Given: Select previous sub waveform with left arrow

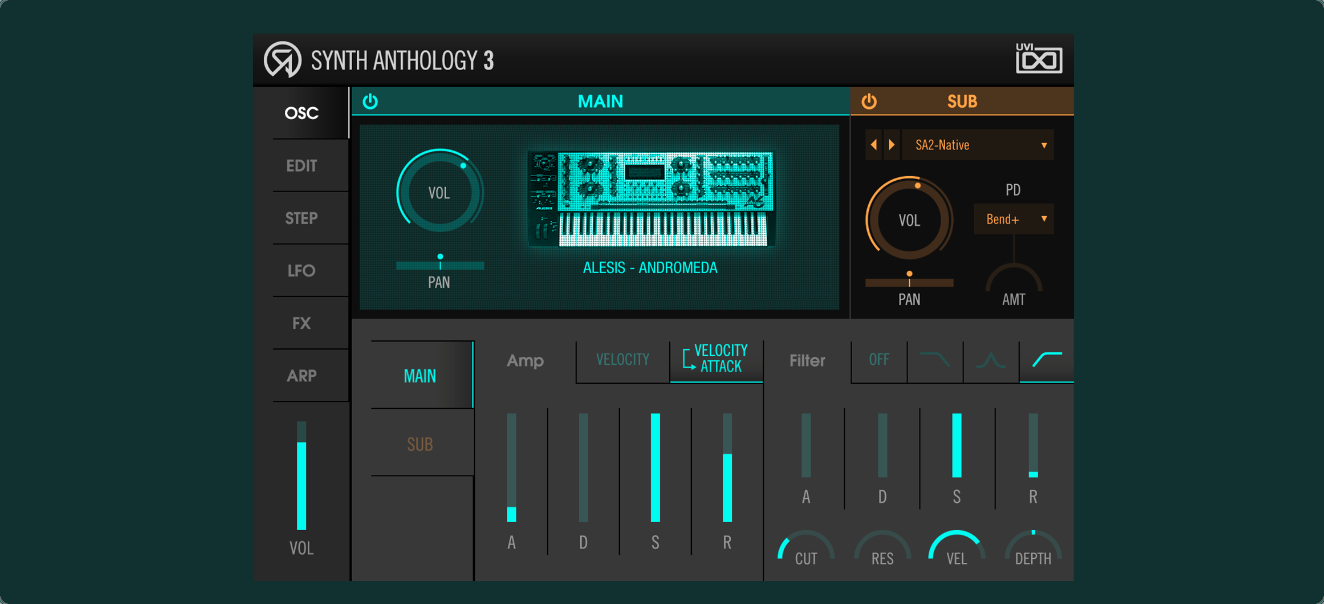Looking at the screenshot, I should click(874, 145).
